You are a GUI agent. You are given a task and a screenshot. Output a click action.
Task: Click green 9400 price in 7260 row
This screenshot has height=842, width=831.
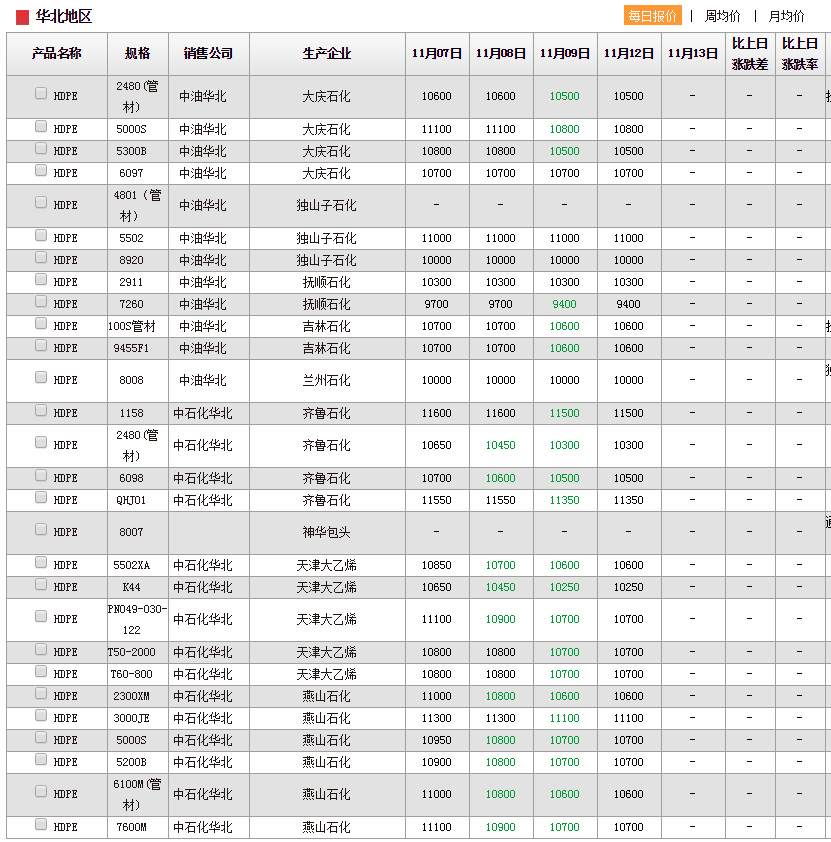565,304
